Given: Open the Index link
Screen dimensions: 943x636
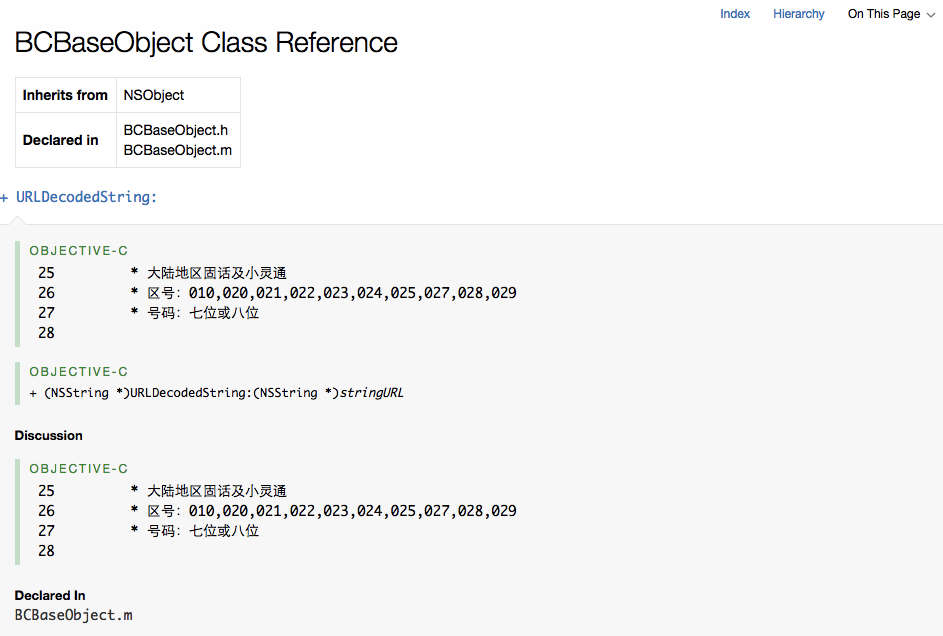Looking at the screenshot, I should (735, 14).
